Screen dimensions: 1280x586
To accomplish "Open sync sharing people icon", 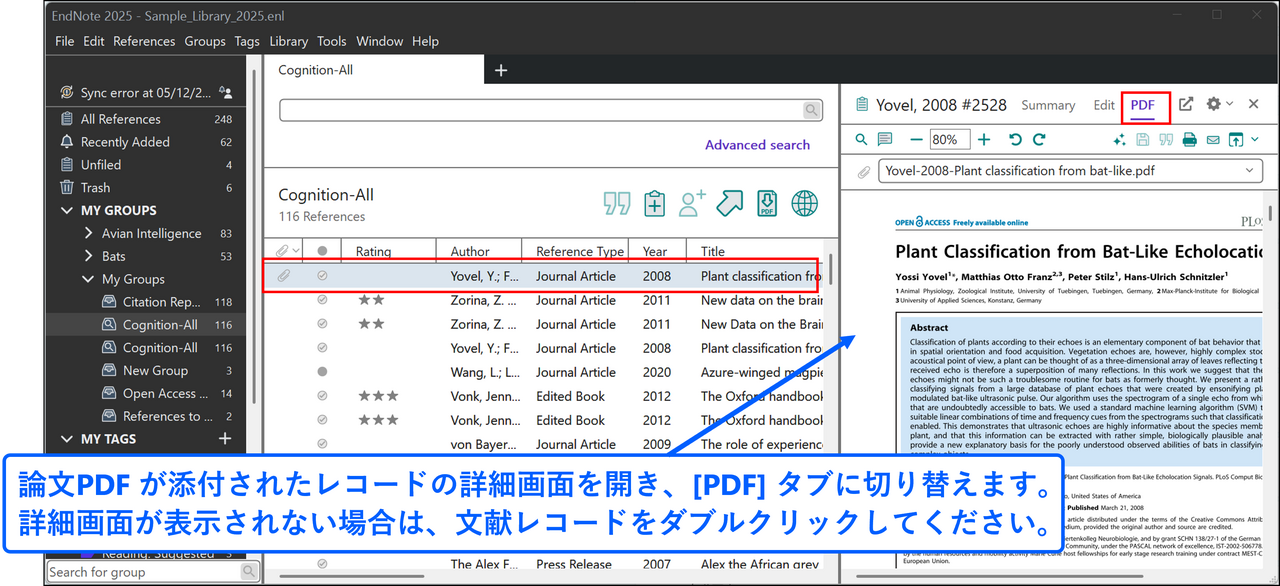I will coord(225,93).
